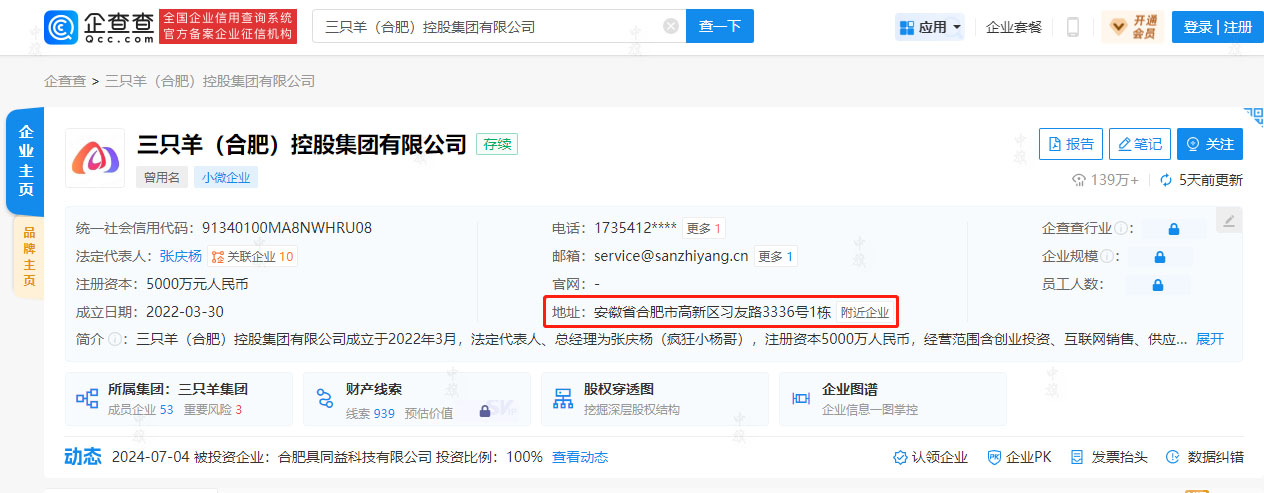The height and width of the screenshot is (493, 1264).
Task: Click the Qcc.com logo in the header
Action: pos(99,26)
